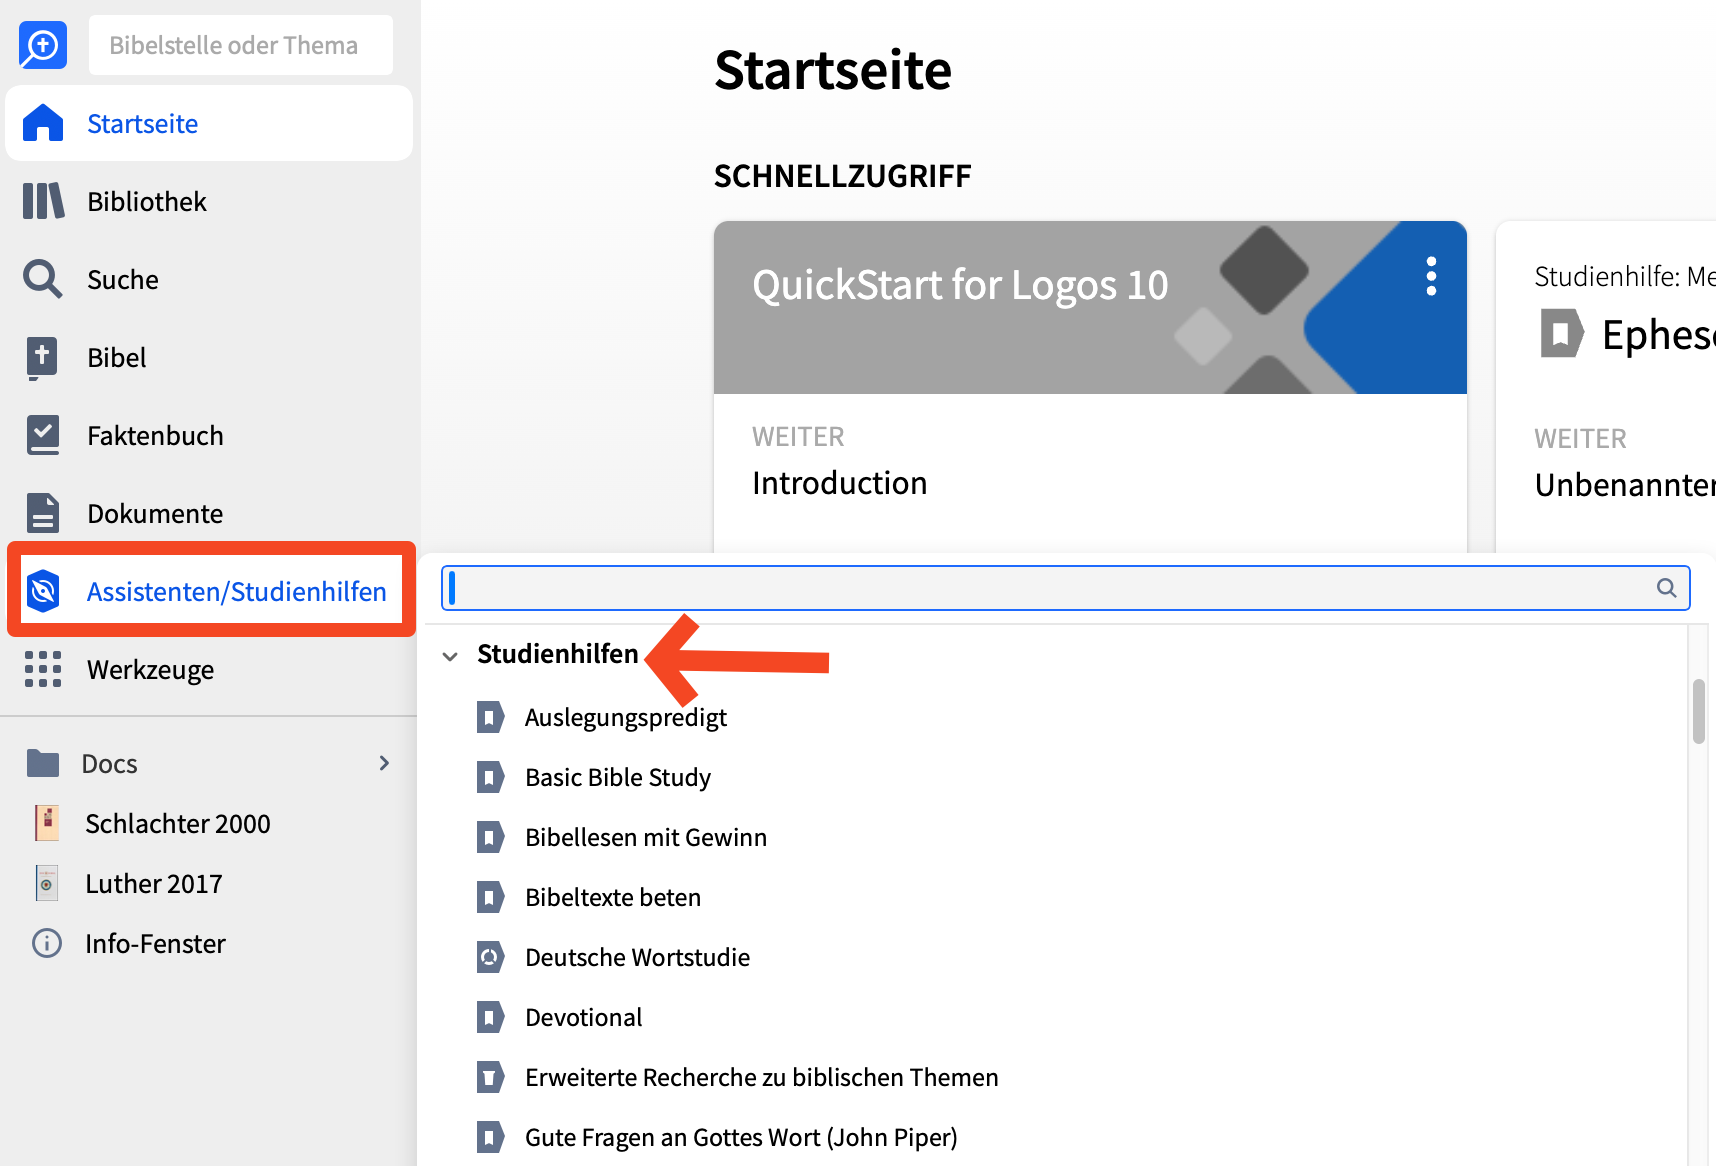The height and width of the screenshot is (1166, 1716).
Task: Click the Bibelstelle oder Thema search field
Action: (x=241, y=45)
